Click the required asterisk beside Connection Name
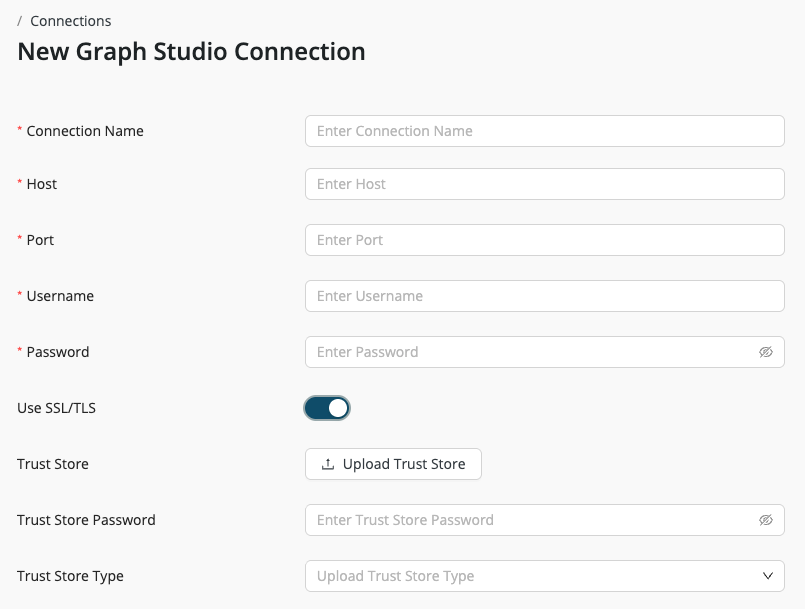The height and width of the screenshot is (609, 805). [21, 131]
